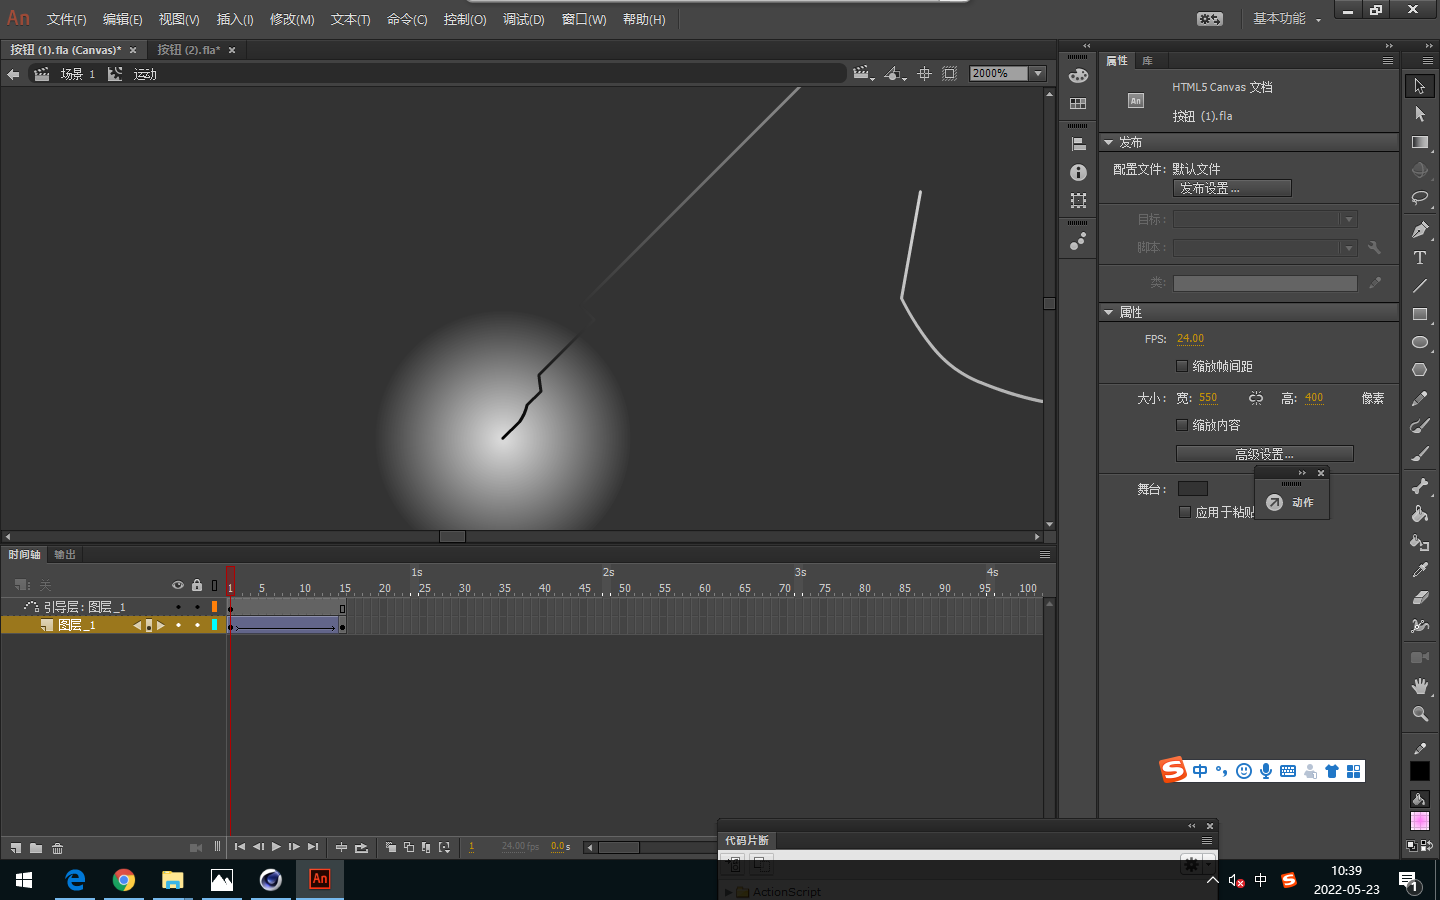
Task: Toggle visibility dot for 图层_1 layer
Action: (178, 625)
